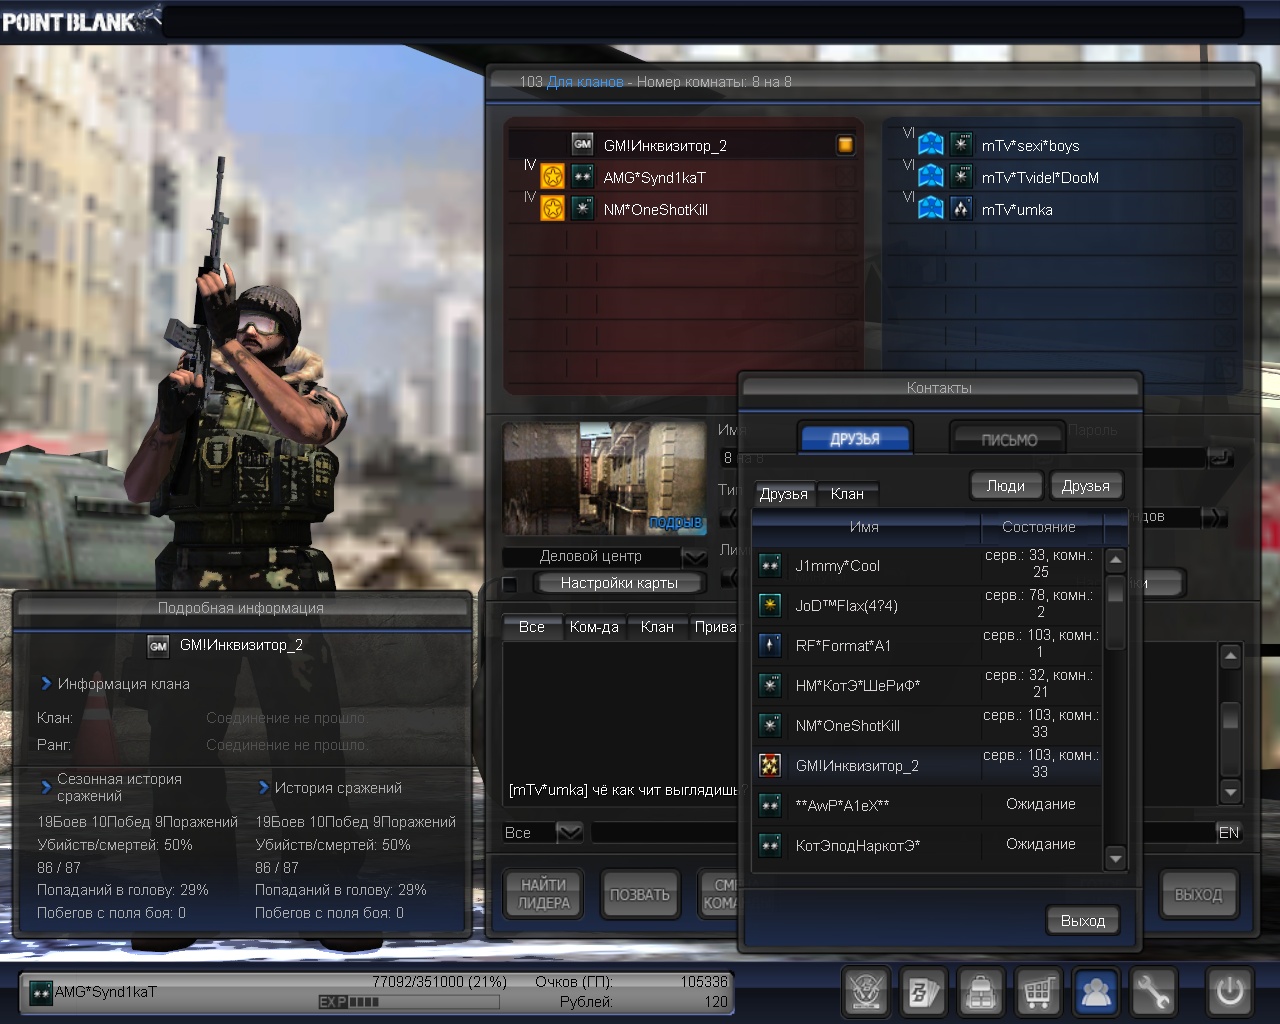Select the Ком-да chat tab
The width and height of the screenshot is (1280, 1024).
(x=594, y=627)
